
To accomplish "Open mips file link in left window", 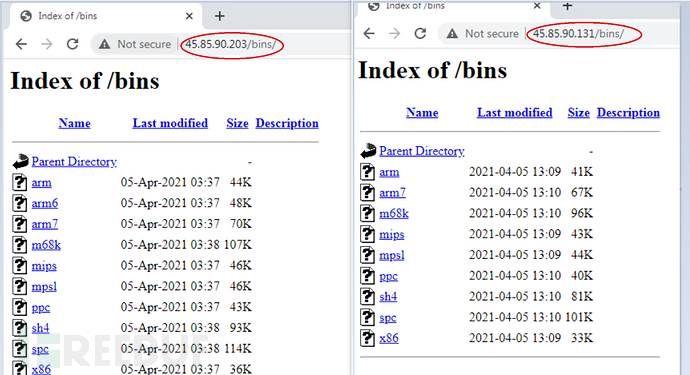I will click(44, 266).
